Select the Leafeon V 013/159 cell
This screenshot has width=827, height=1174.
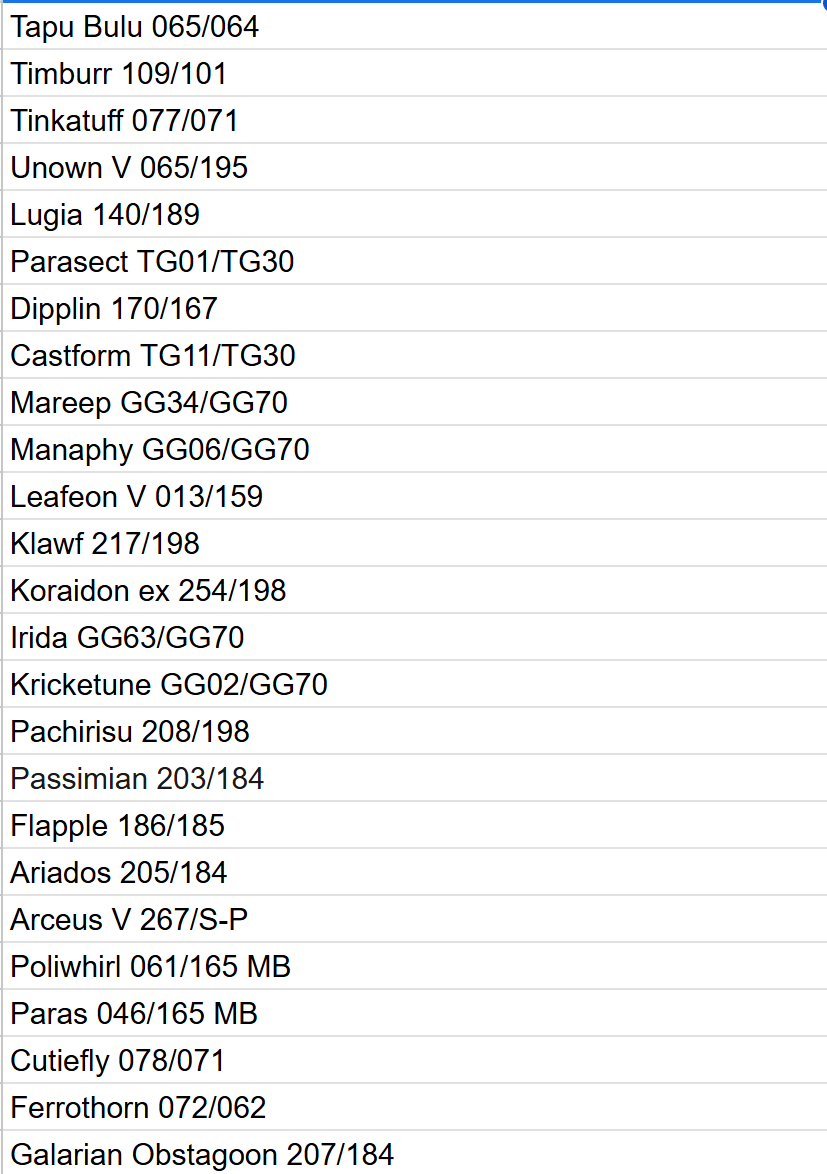(x=137, y=497)
